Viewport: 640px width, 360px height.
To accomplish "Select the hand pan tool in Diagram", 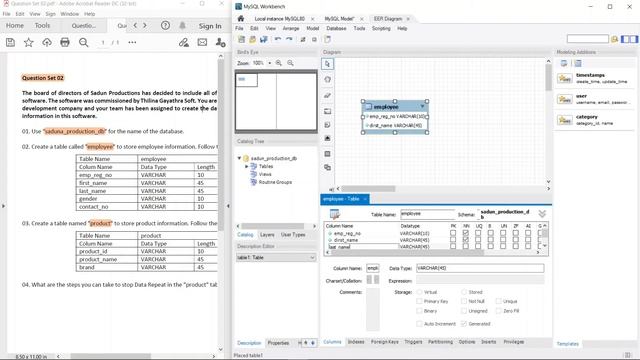I will (327, 80).
